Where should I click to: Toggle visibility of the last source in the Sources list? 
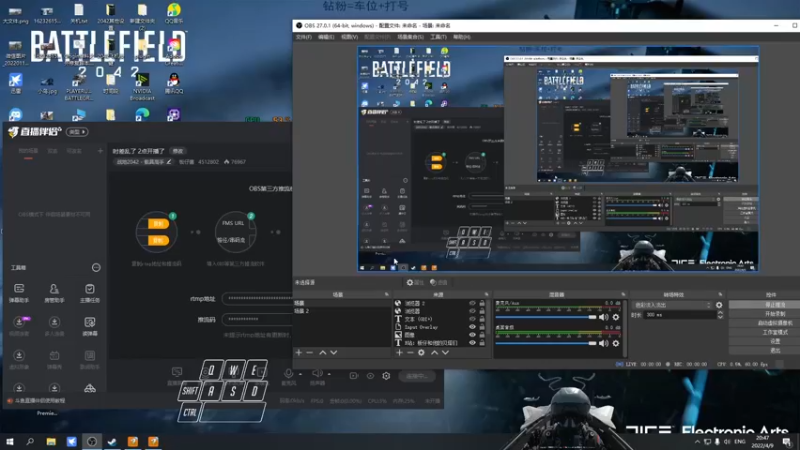pyautogui.click(x=472, y=343)
